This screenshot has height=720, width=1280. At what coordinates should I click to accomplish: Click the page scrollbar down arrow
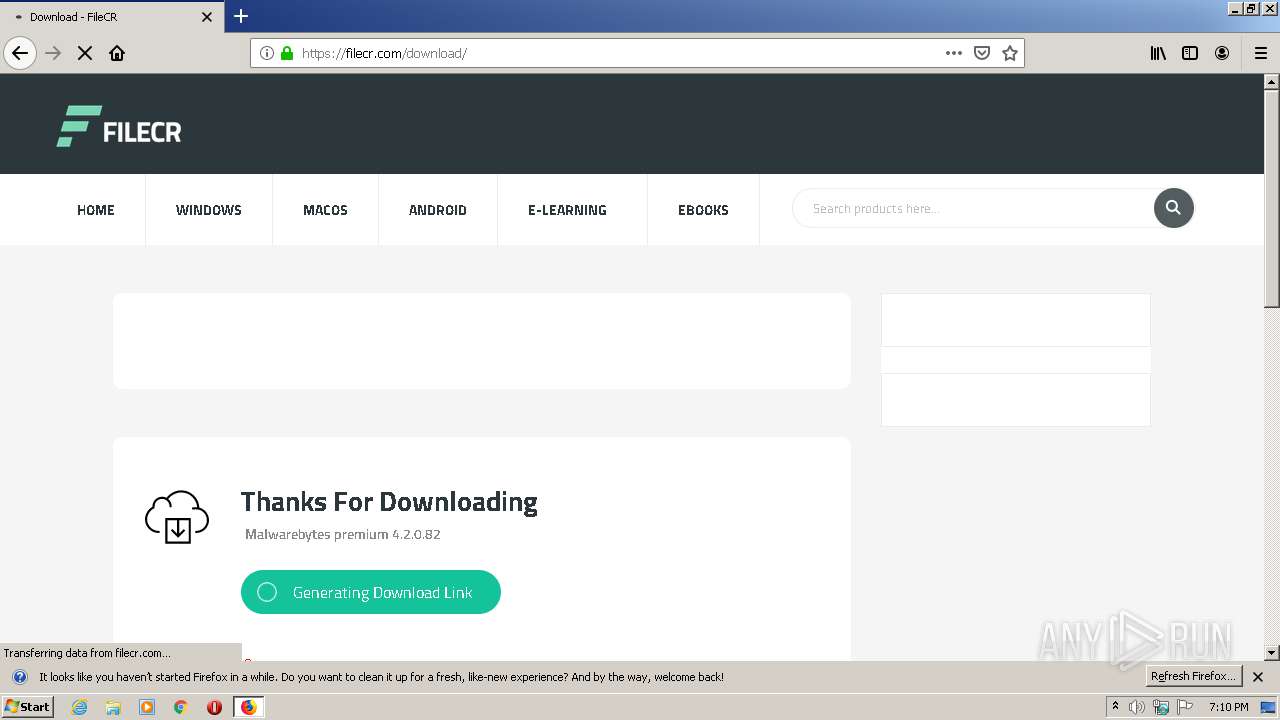1272,653
